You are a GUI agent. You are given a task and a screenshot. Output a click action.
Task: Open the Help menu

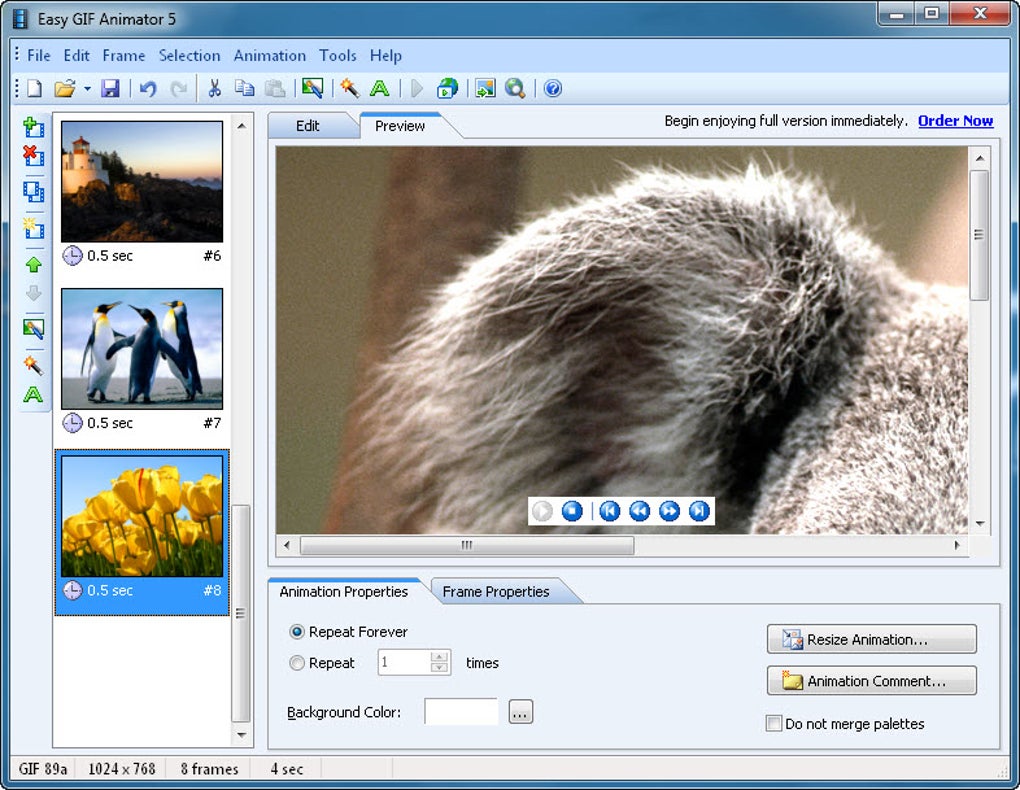tap(386, 56)
